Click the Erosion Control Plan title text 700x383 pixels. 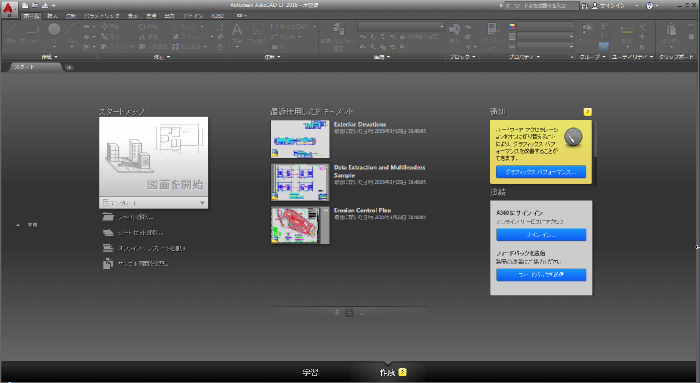362,210
